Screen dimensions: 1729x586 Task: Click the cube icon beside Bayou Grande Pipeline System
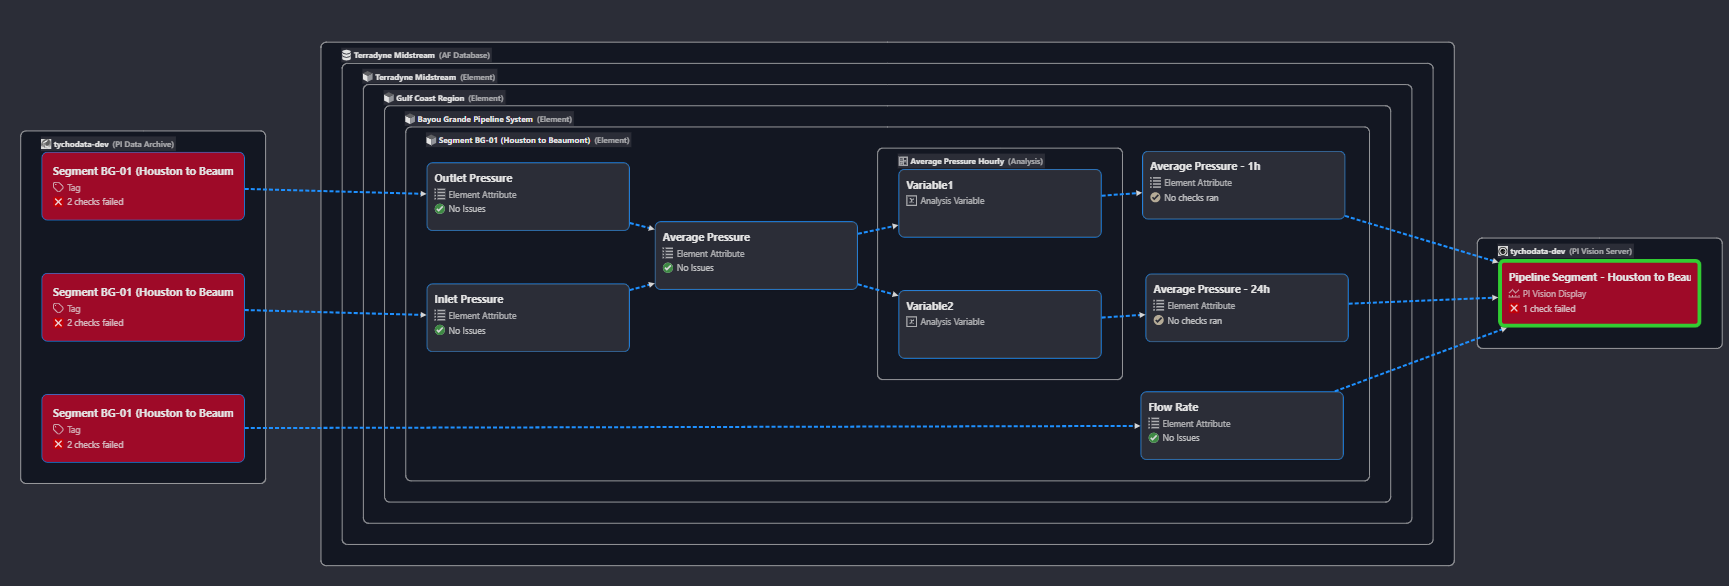click(x=410, y=119)
